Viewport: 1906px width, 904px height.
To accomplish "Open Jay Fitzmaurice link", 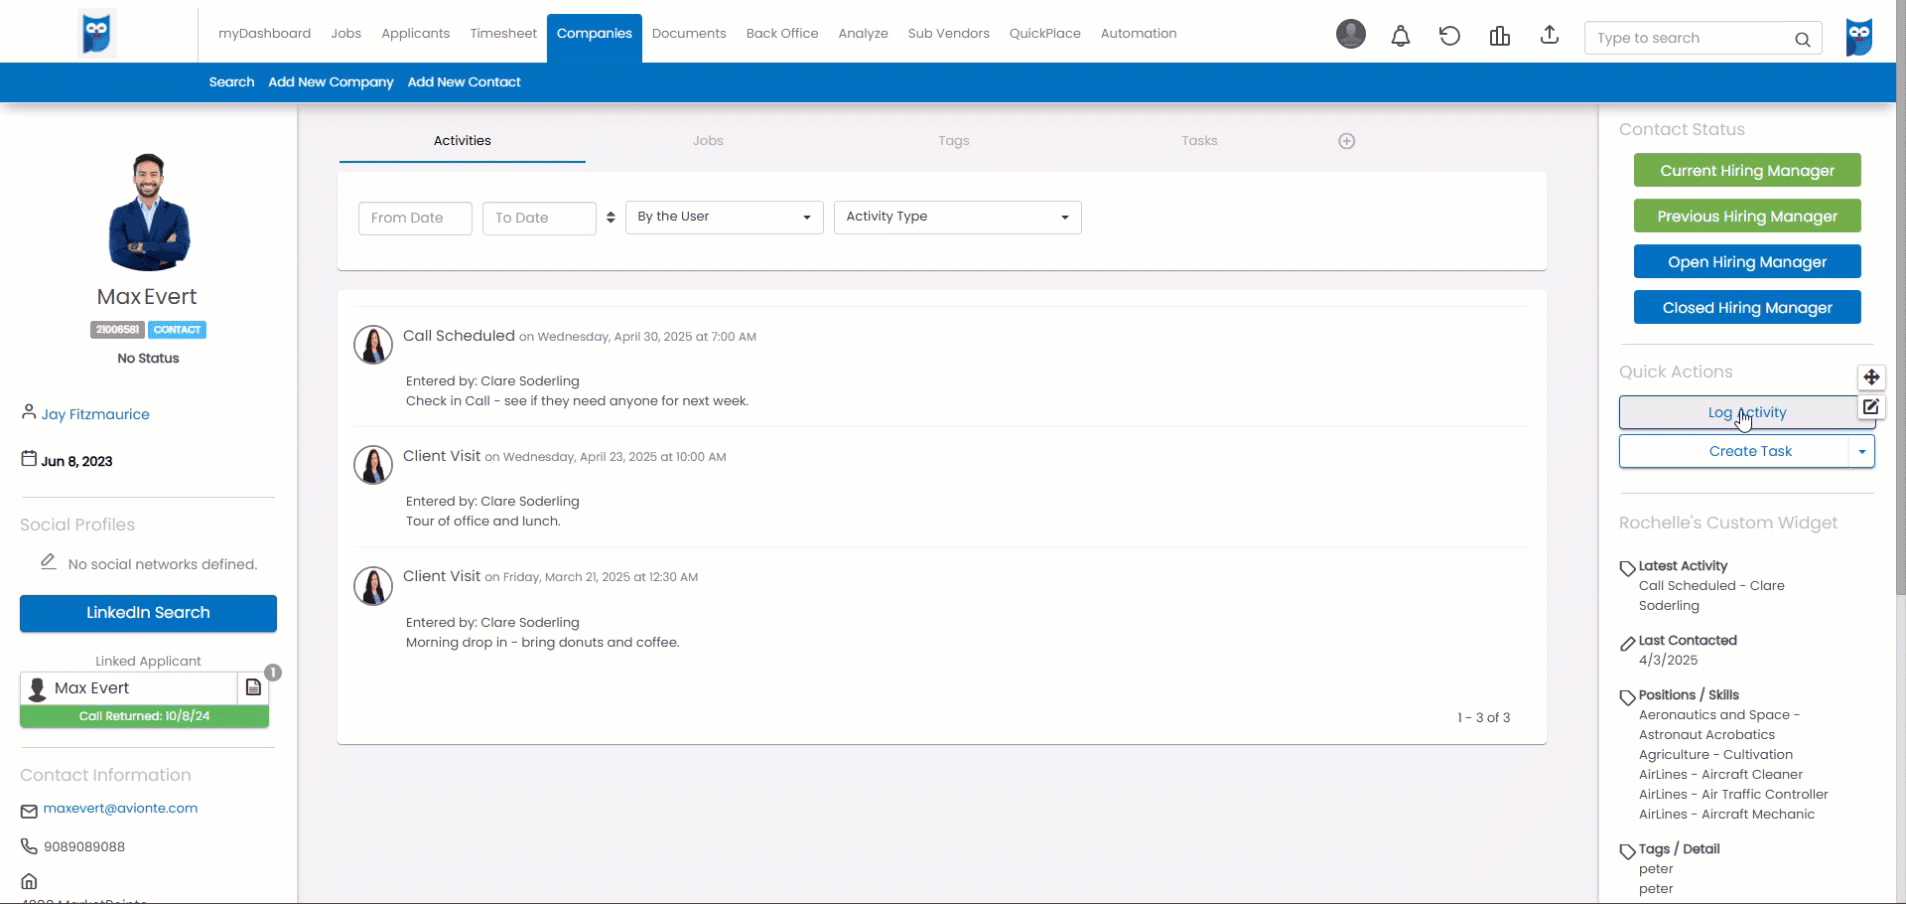I will click(x=95, y=414).
